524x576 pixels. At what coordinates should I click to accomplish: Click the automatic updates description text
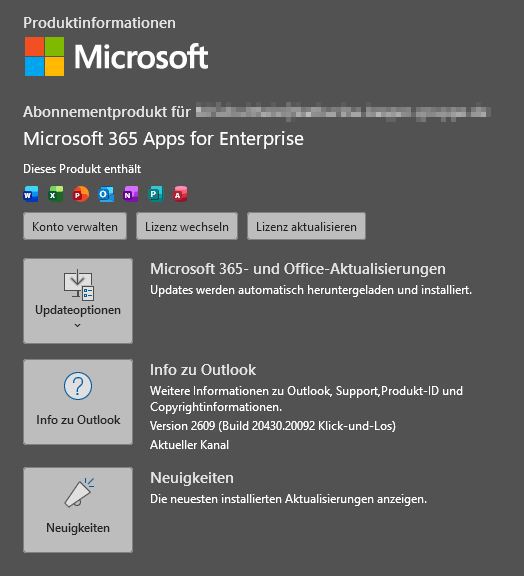311,290
